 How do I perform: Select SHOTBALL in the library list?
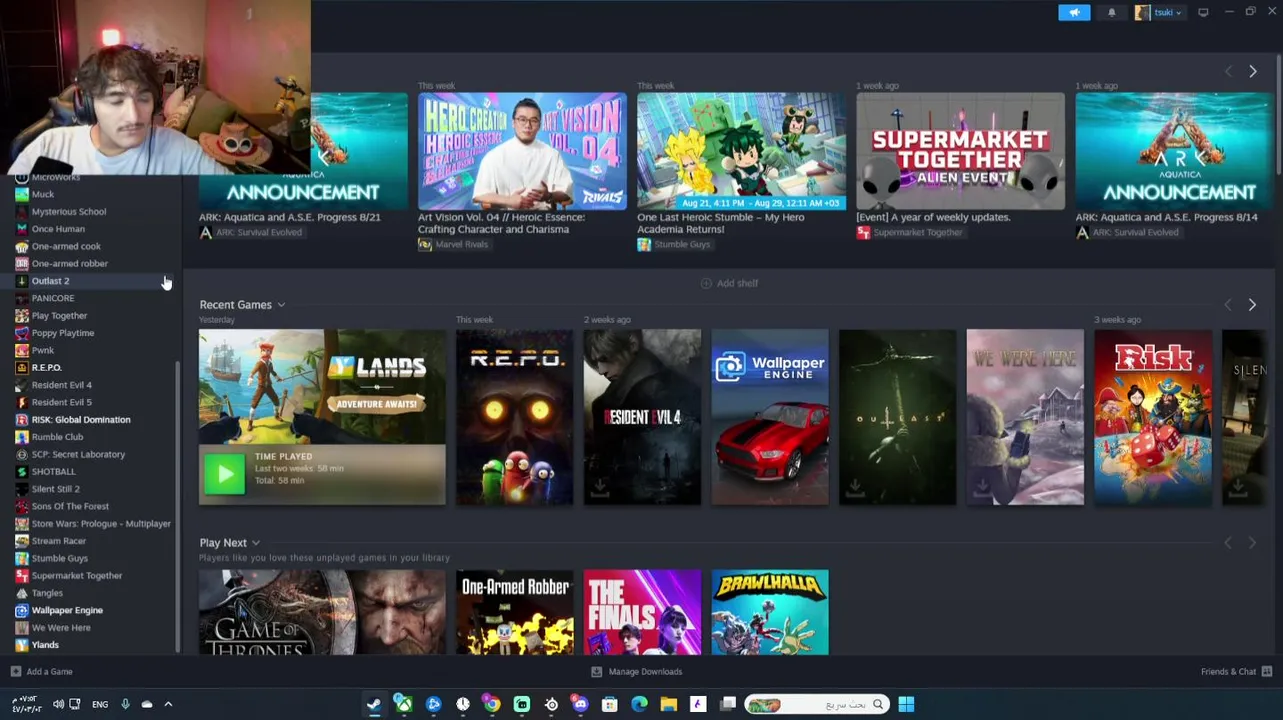point(53,471)
